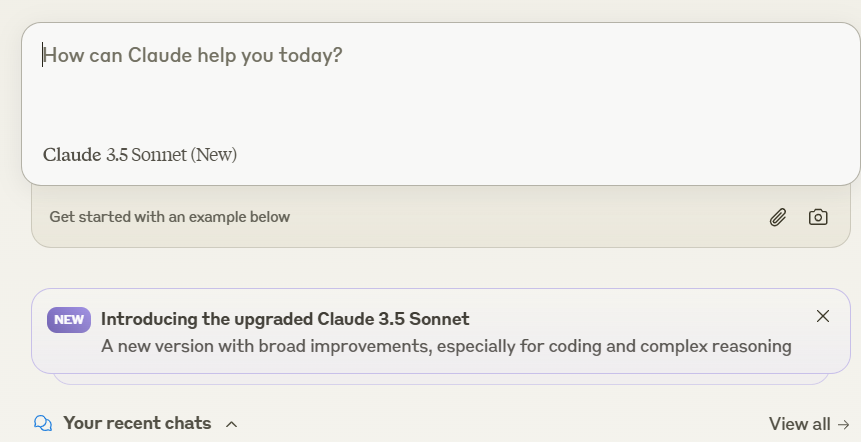Open the Claude 3.5 Sonnet (New) model selector
This screenshot has height=442, width=861.
(x=140, y=155)
